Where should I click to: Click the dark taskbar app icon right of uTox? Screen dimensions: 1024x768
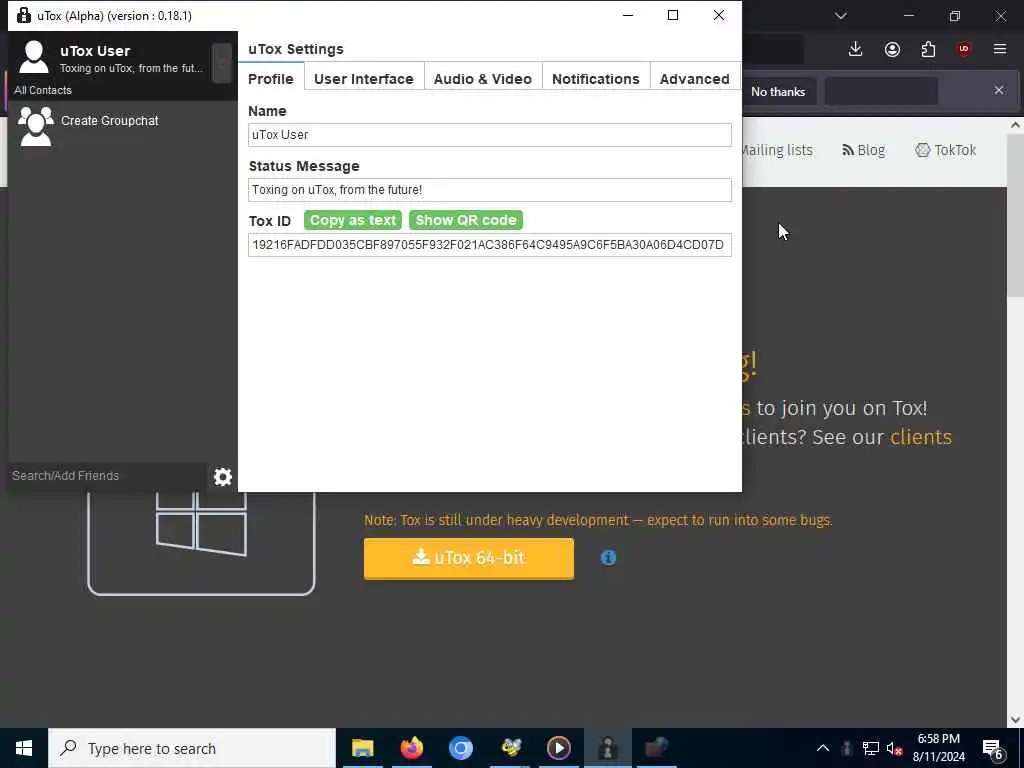[656, 748]
